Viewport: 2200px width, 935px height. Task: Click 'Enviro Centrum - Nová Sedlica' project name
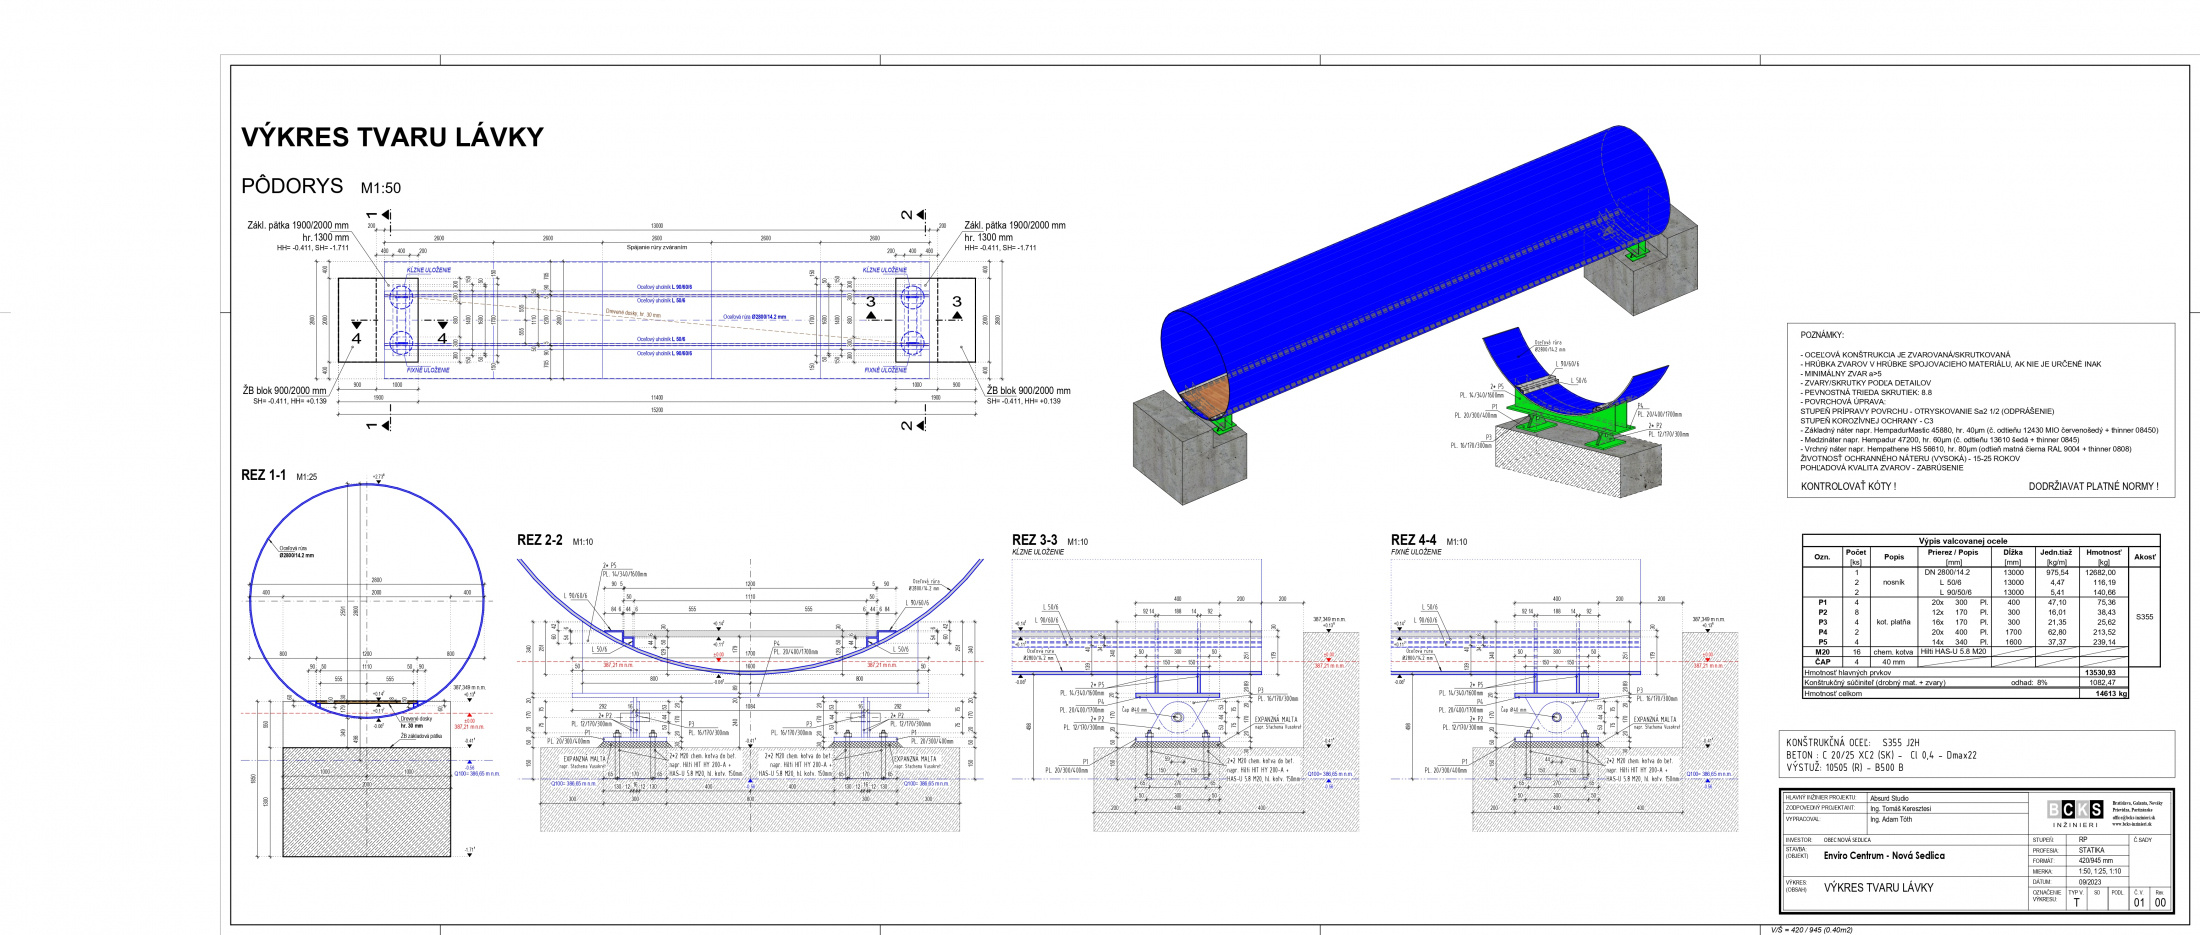1884,856
